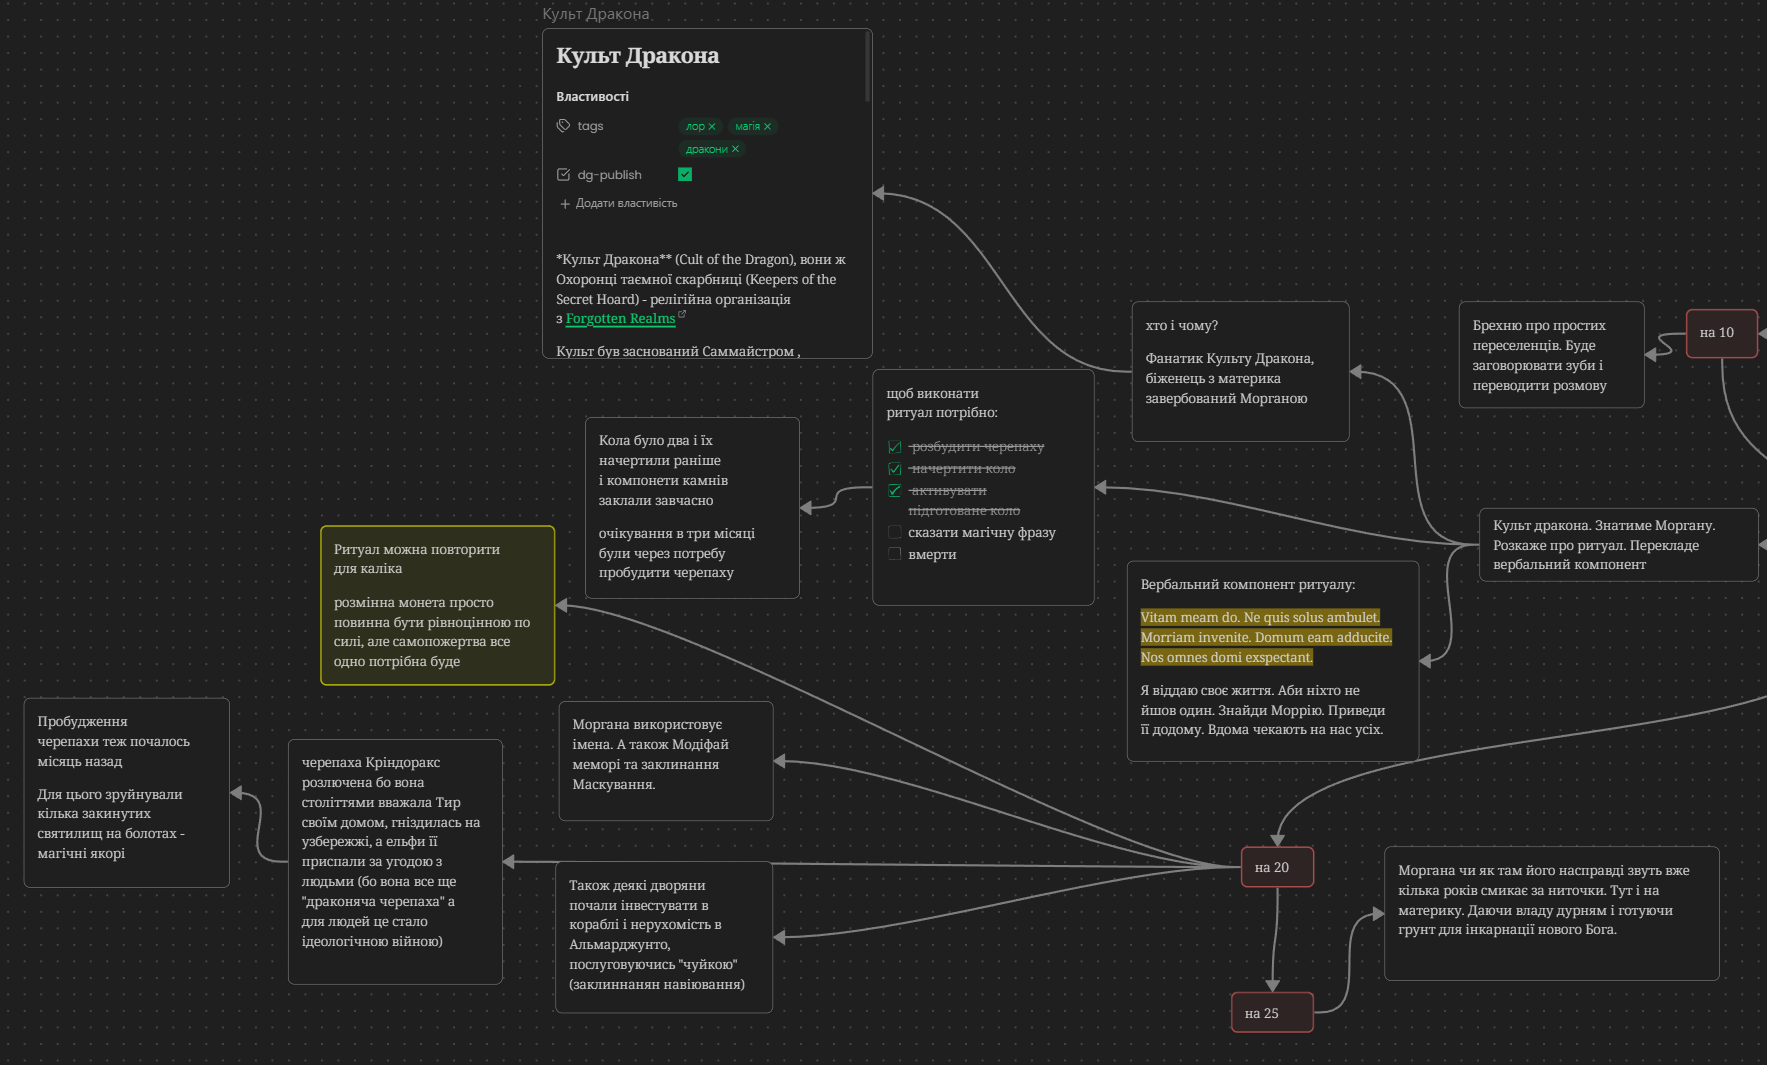The height and width of the screenshot is (1065, 1767).
Task: Select the red на 25 card
Action: 1272,1013
